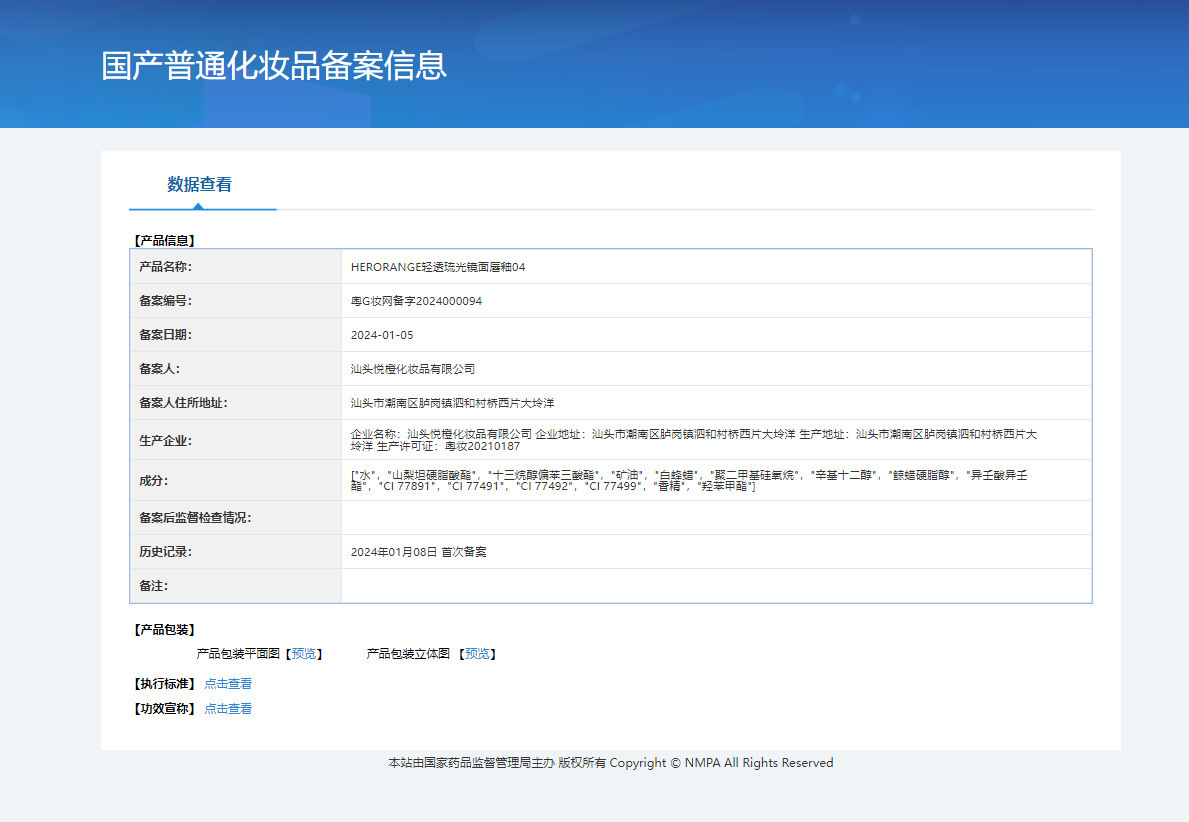Click the 备案人住所地址 address value
The width and height of the screenshot is (1189, 822).
pyautogui.click(x=452, y=403)
